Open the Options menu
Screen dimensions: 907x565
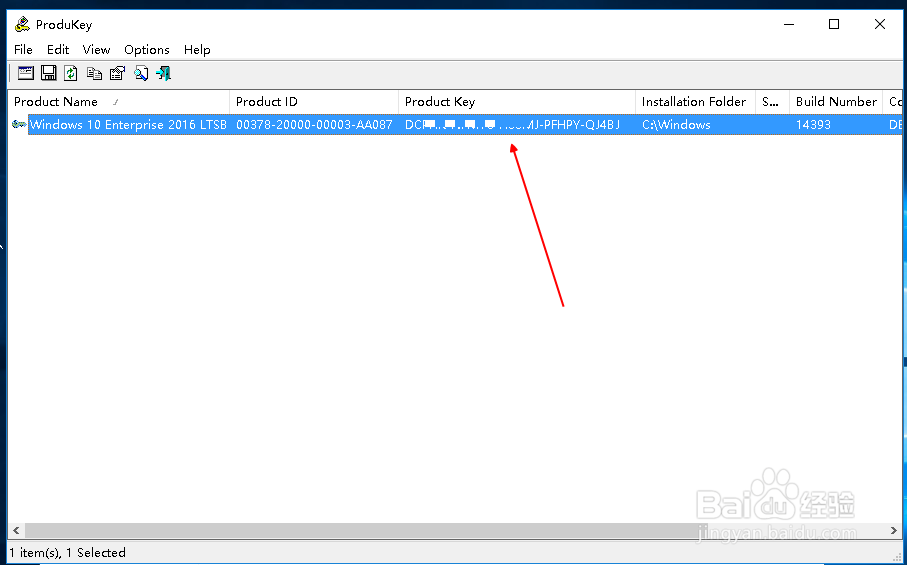point(147,50)
